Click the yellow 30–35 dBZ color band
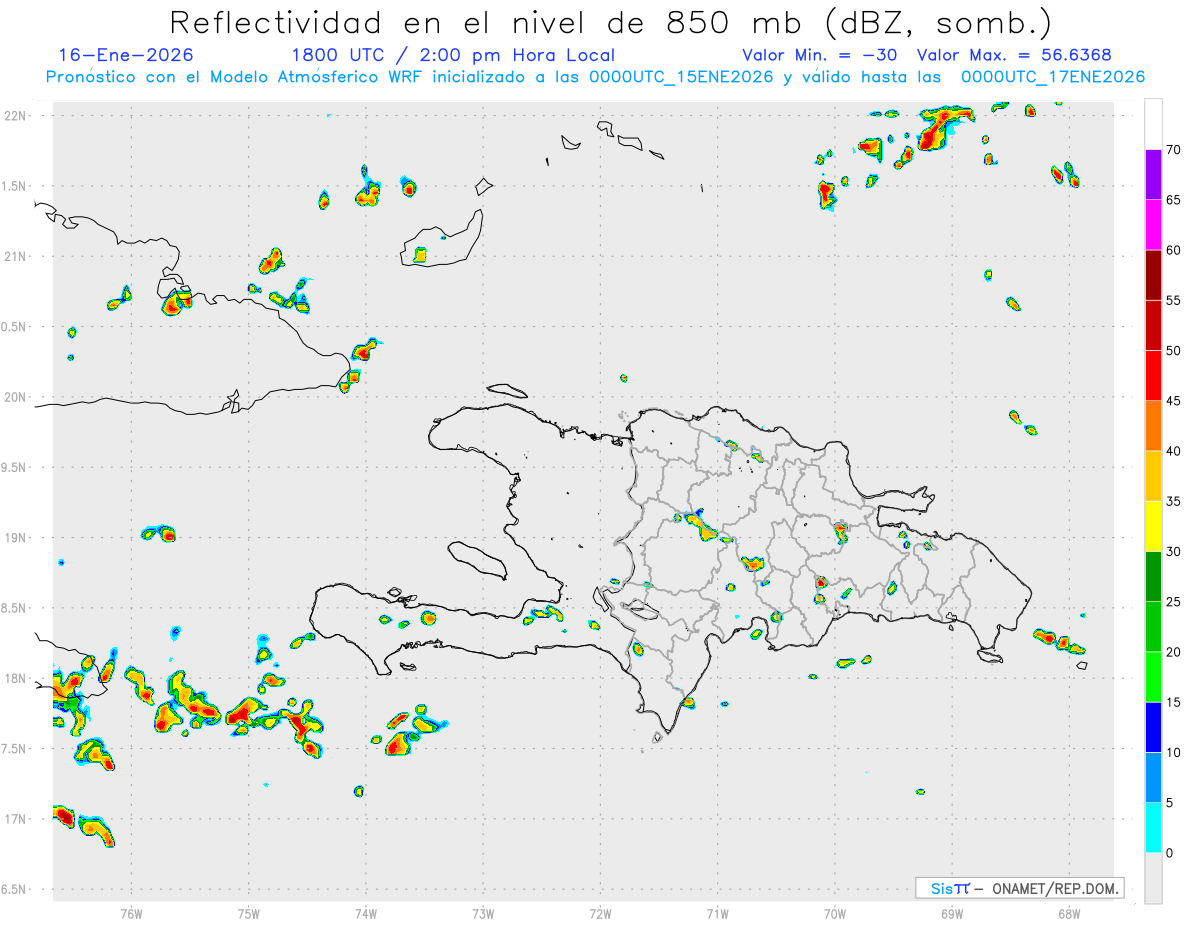This screenshot has width=1200, height=927. point(1153,526)
